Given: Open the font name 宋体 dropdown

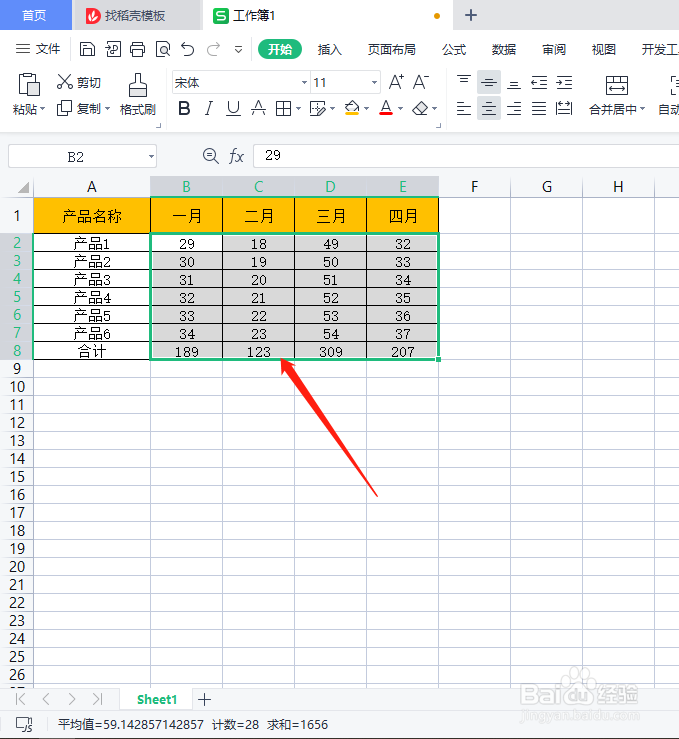Looking at the screenshot, I should click(x=304, y=82).
